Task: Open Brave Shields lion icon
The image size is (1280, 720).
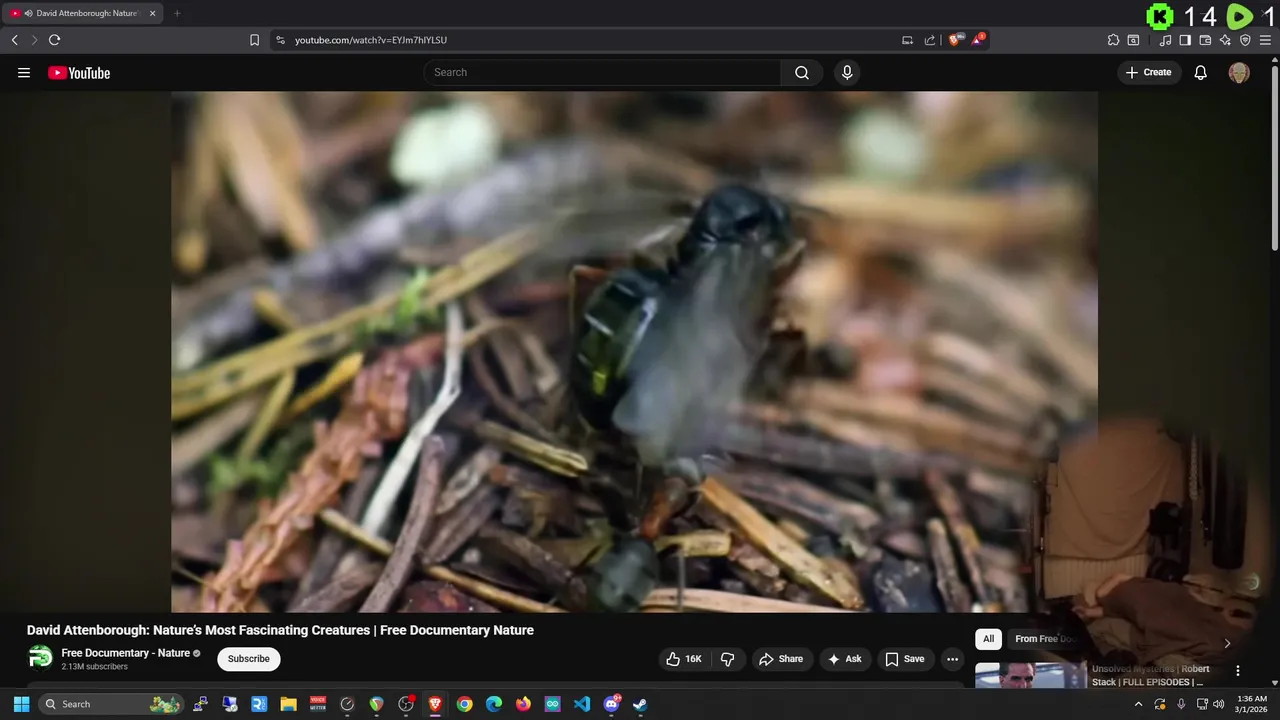Action: point(955,40)
